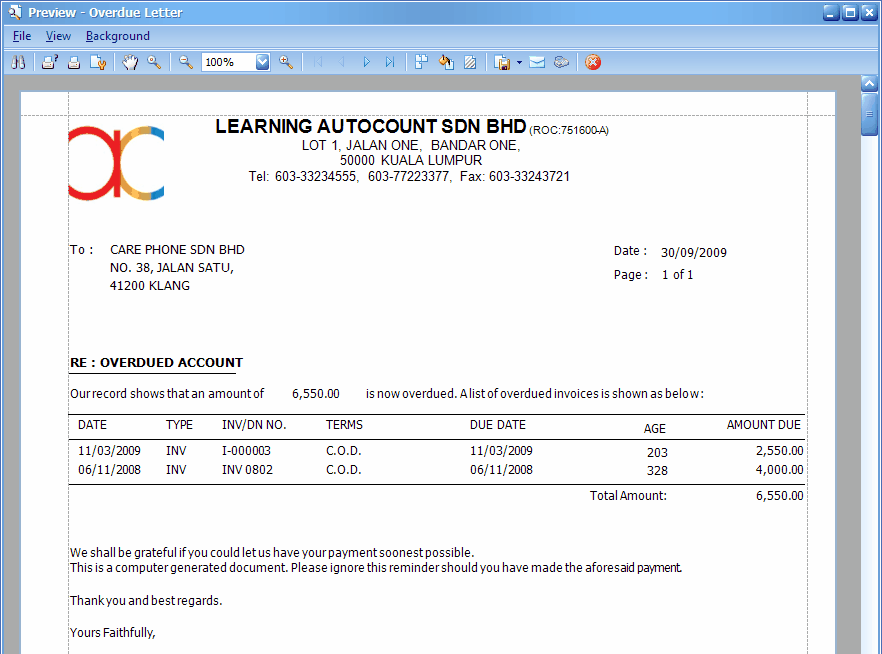Click the send by e-mail envelope icon
882x654 pixels.
click(537, 62)
